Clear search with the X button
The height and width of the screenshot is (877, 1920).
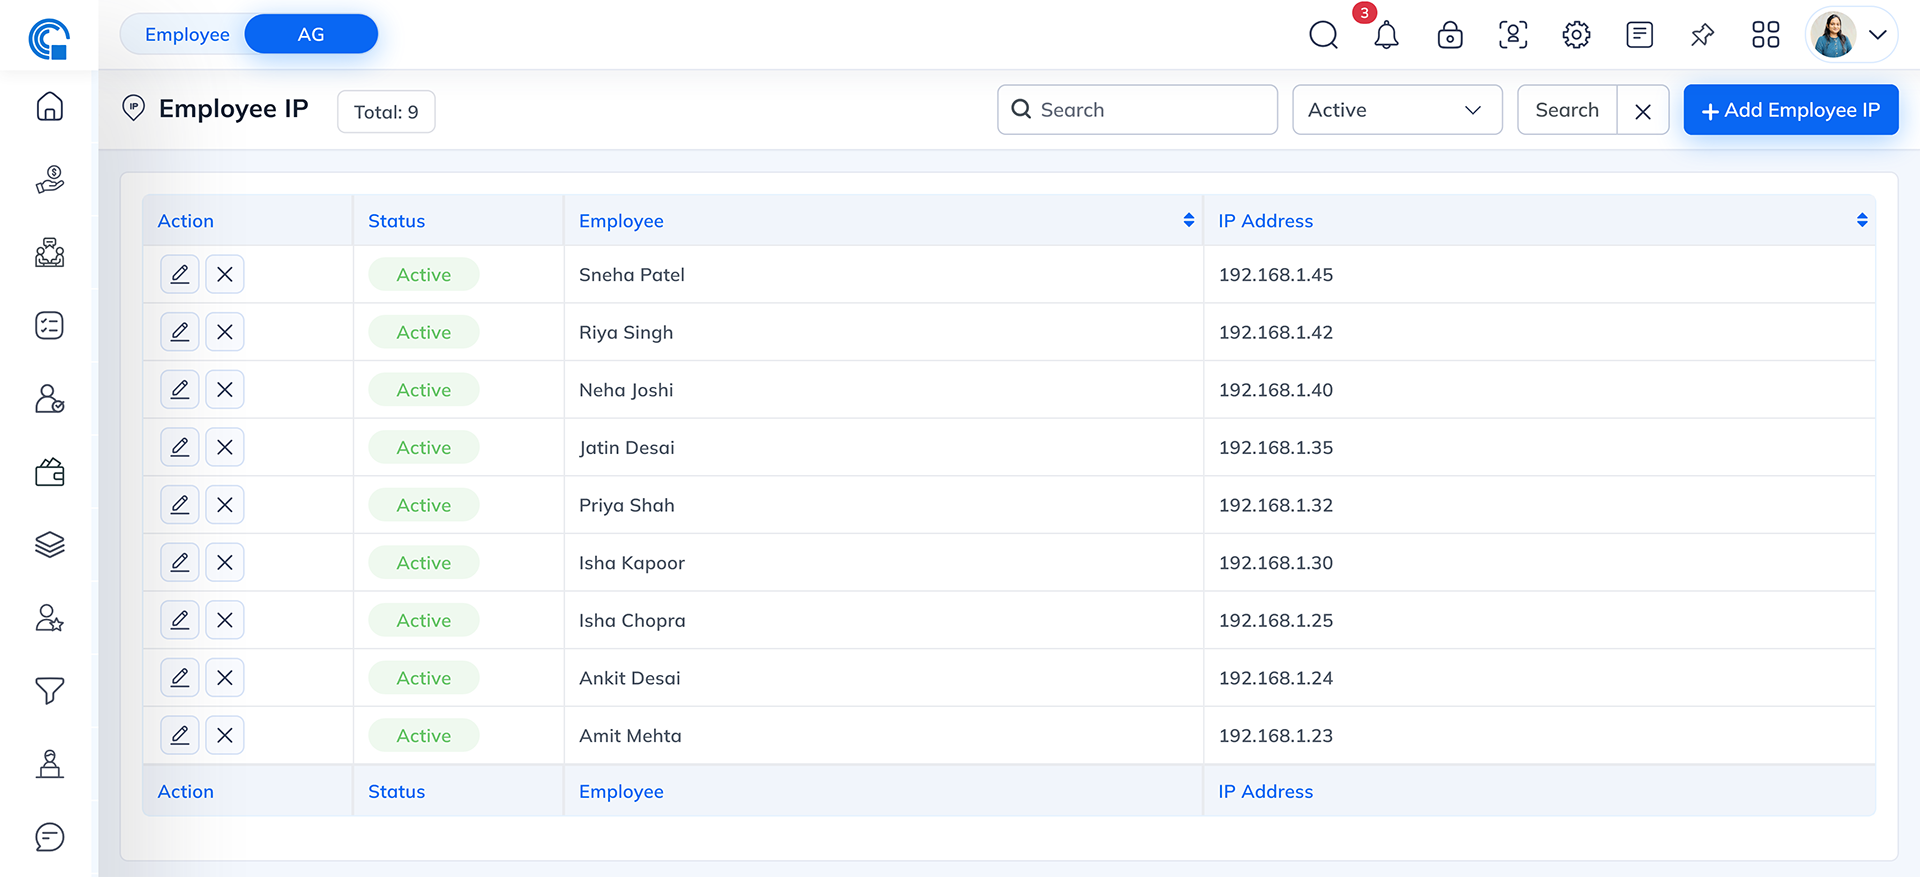(1642, 111)
